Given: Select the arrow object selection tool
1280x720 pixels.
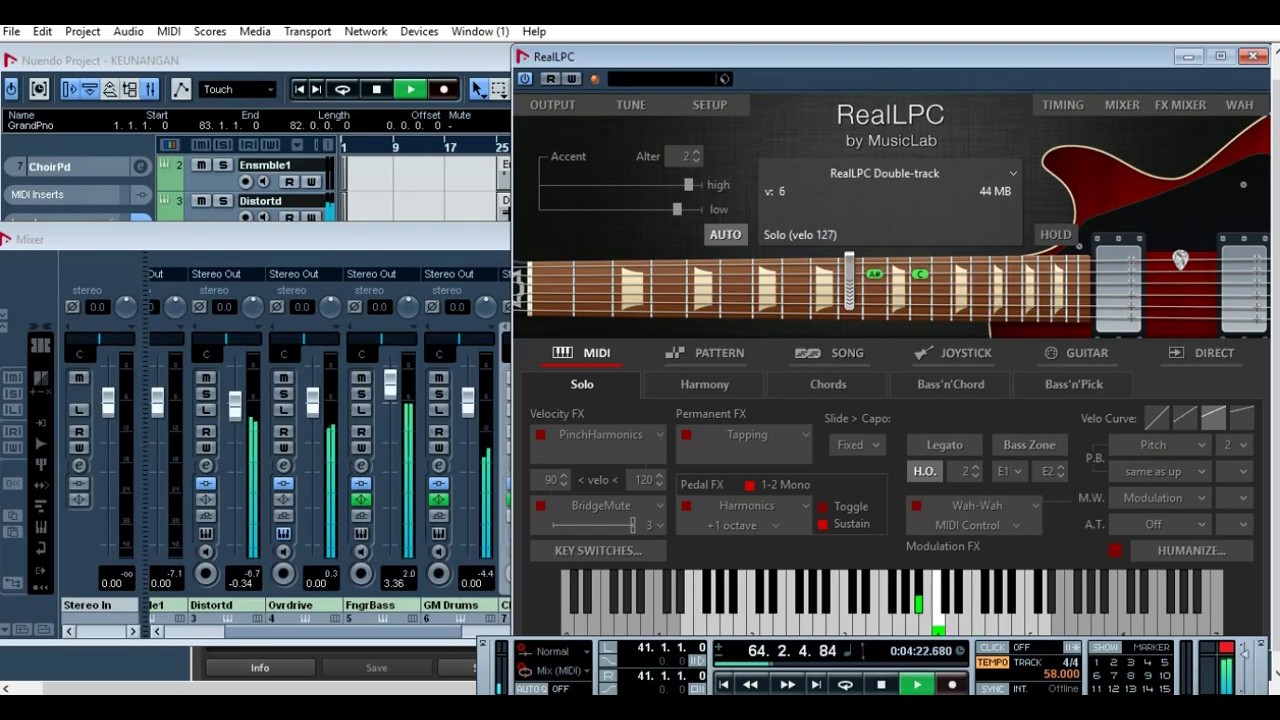Looking at the screenshot, I should (478, 90).
